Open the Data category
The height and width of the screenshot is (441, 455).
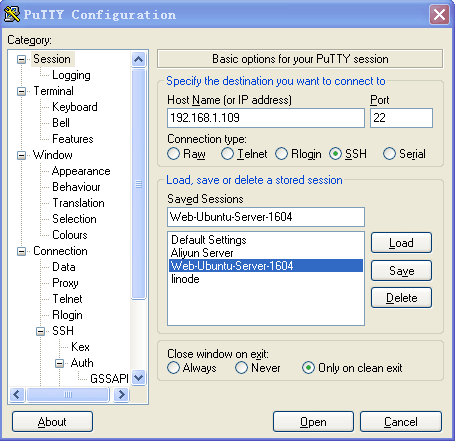[x=64, y=267]
